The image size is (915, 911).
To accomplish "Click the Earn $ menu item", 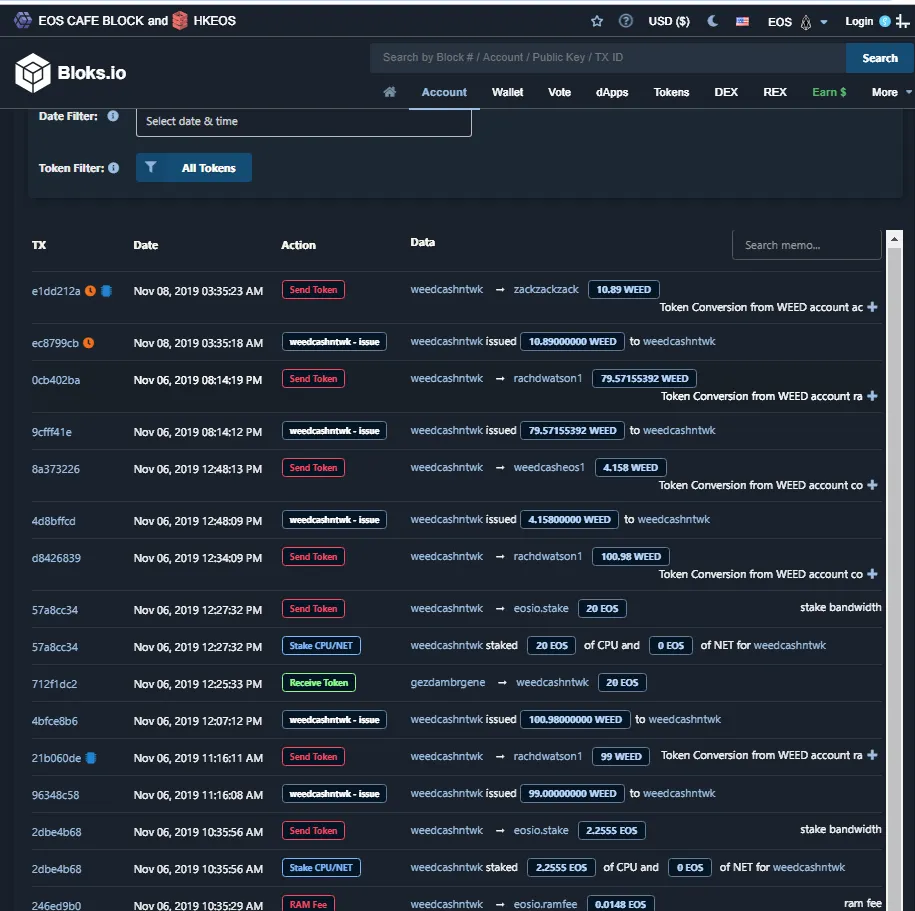I will pos(829,92).
